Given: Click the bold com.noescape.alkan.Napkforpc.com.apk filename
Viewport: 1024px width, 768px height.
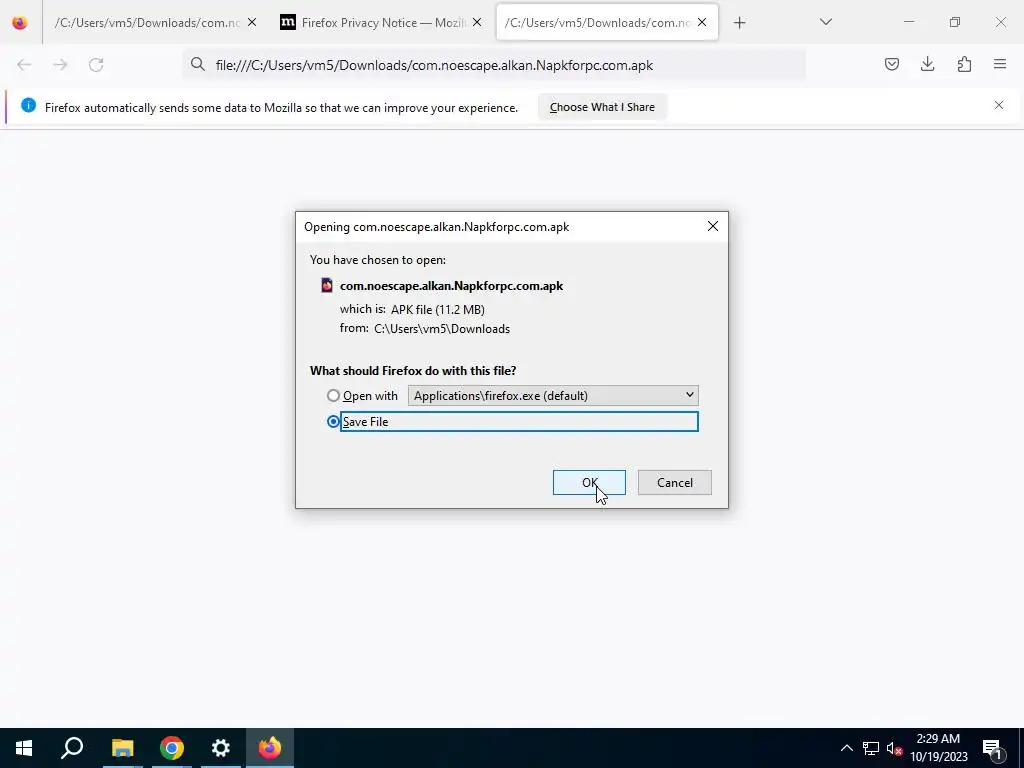Looking at the screenshot, I should click(x=451, y=285).
